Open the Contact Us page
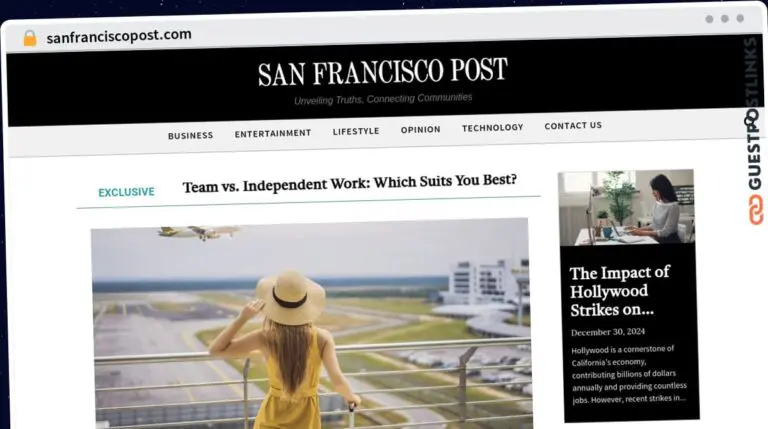The width and height of the screenshot is (768, 429). click(573, 126)
